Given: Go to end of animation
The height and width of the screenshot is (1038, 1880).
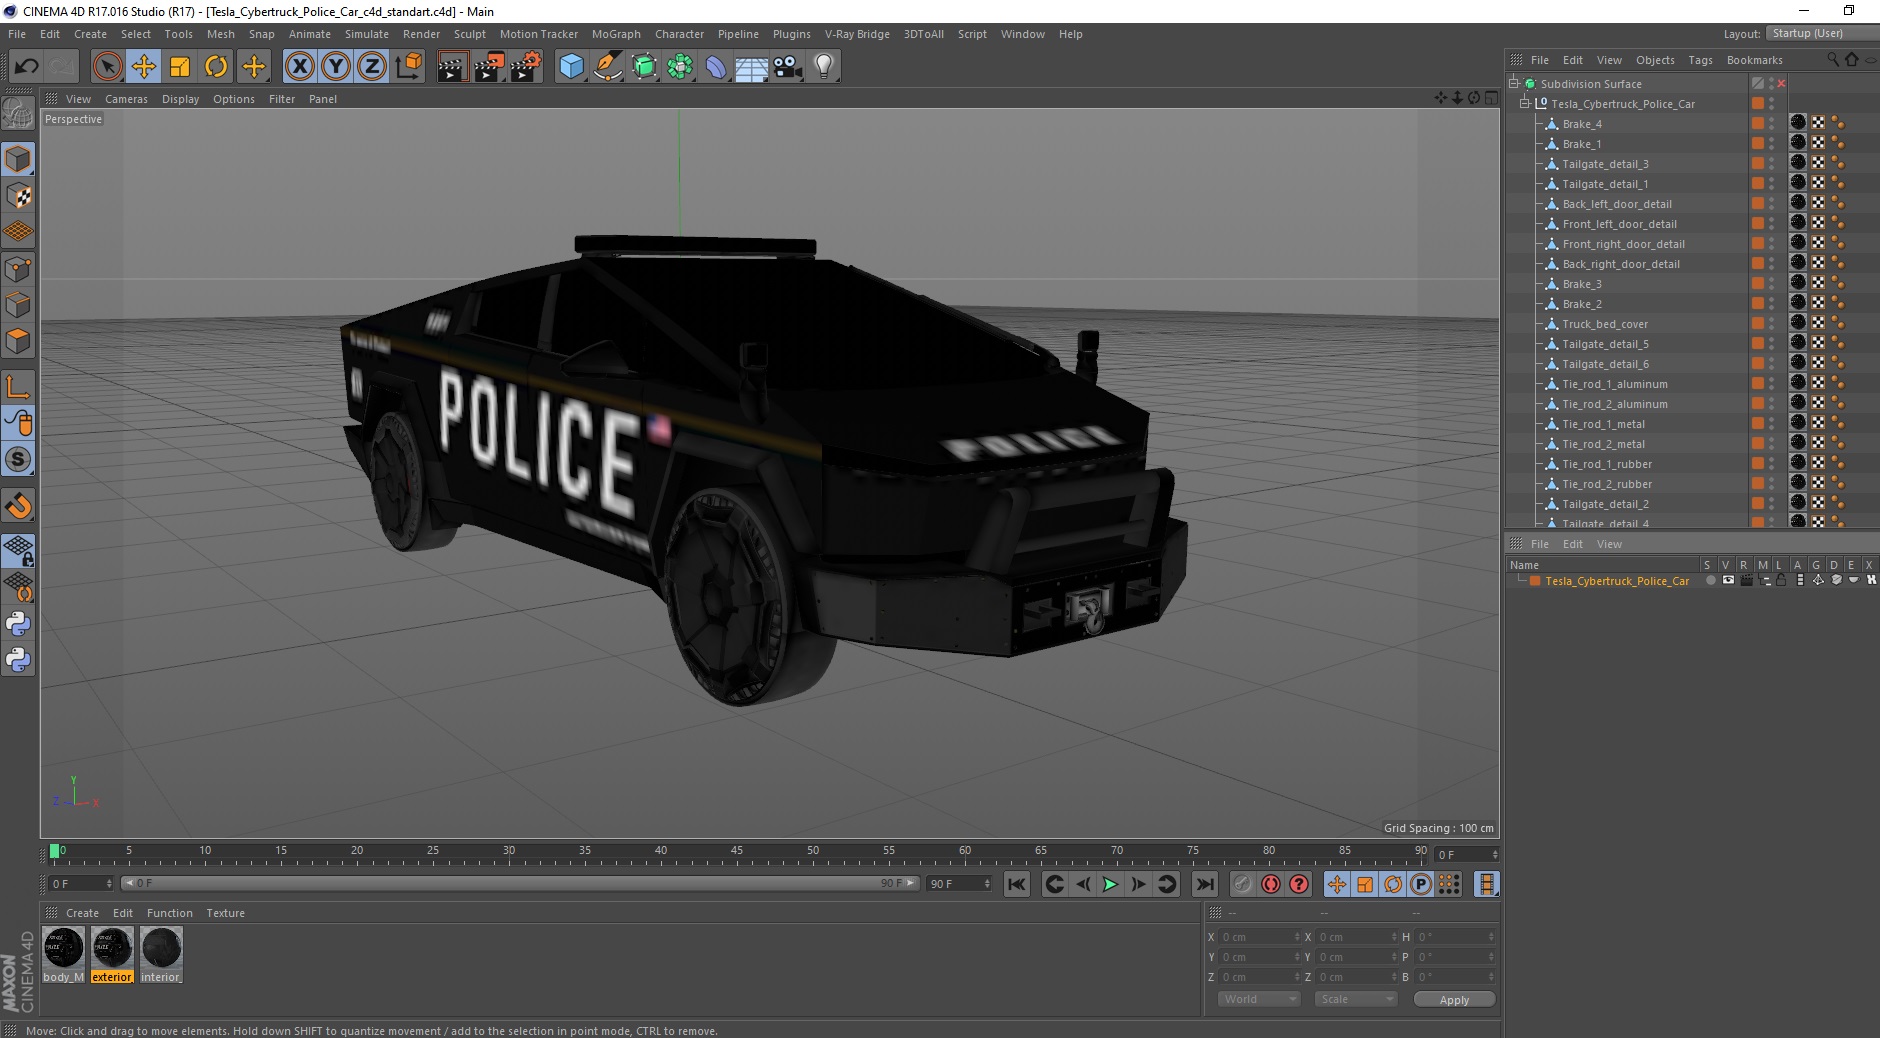Looking at the screenshot, I should pos(1205,884).
